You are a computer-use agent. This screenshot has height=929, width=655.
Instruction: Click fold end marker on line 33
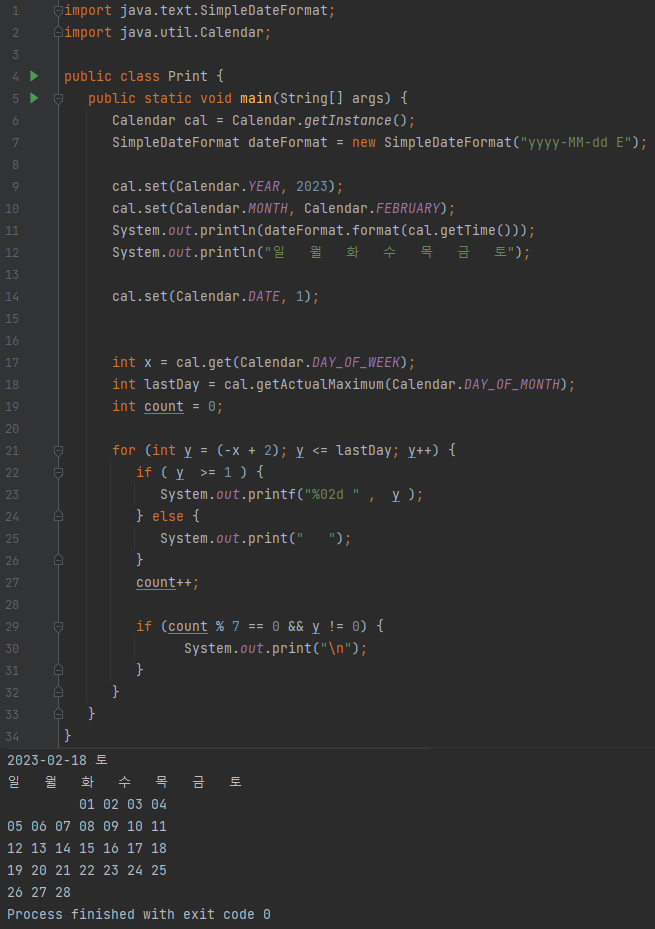click(58, 715)
